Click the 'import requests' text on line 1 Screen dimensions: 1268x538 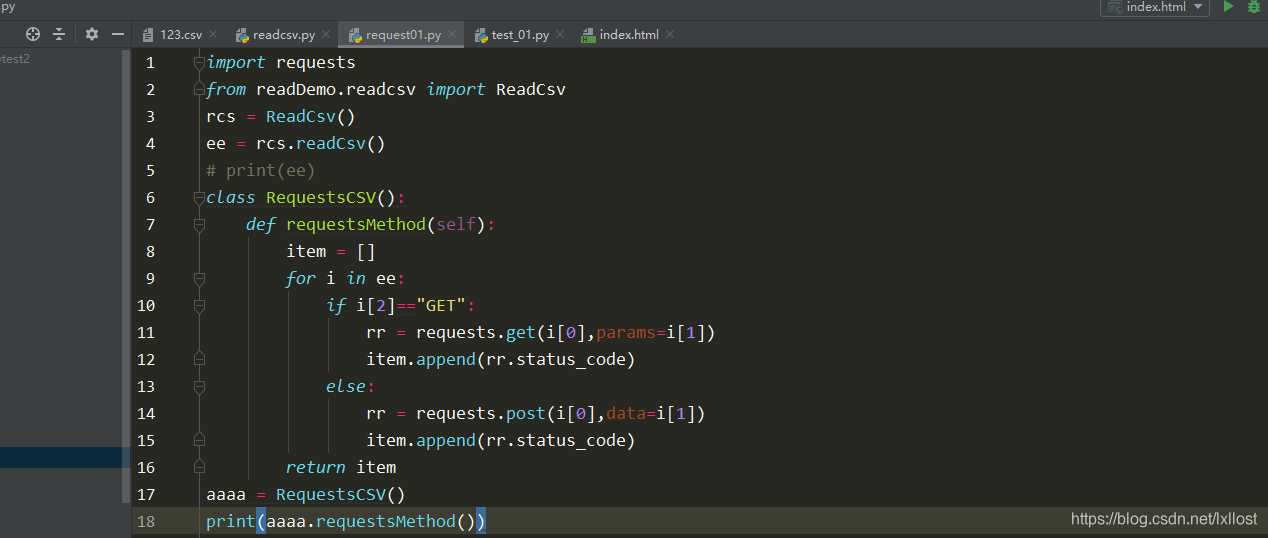(281, 63)
